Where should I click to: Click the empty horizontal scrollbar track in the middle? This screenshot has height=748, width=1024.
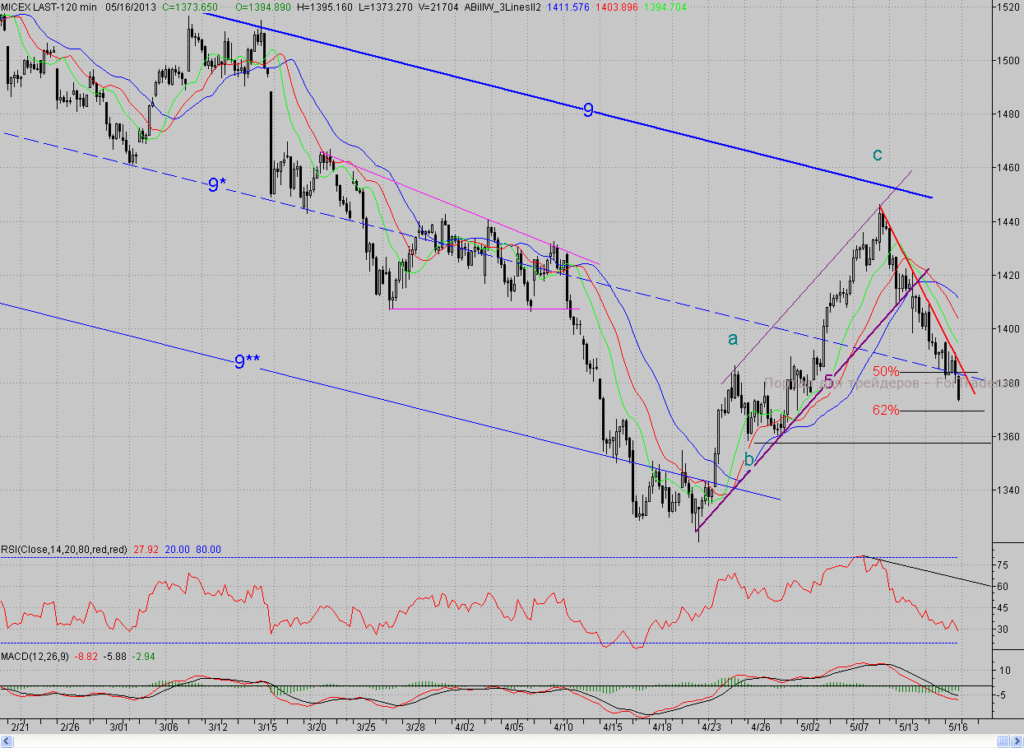pyautogui.click(x=503, y=741)
